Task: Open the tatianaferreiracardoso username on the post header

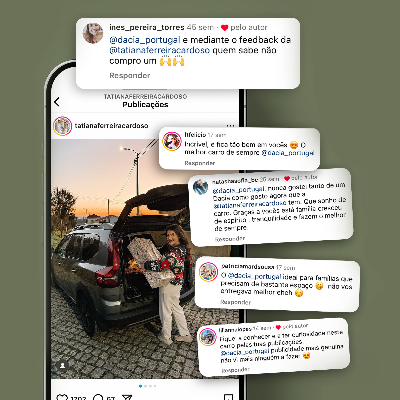Action: click(111, 126)
